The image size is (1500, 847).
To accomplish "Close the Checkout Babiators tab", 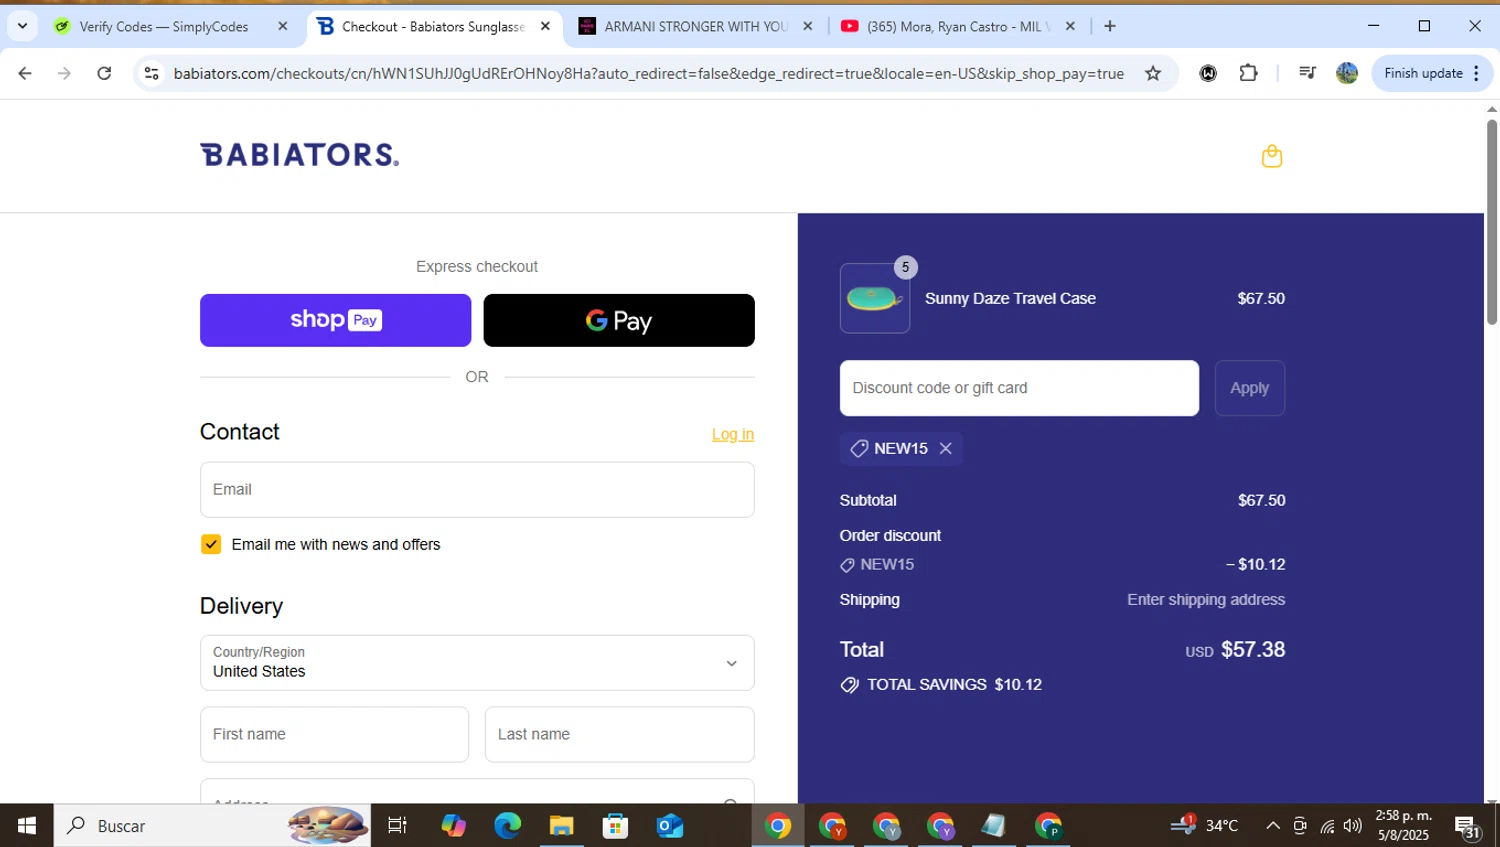I will pyautogui.click(x=545, y=27).
